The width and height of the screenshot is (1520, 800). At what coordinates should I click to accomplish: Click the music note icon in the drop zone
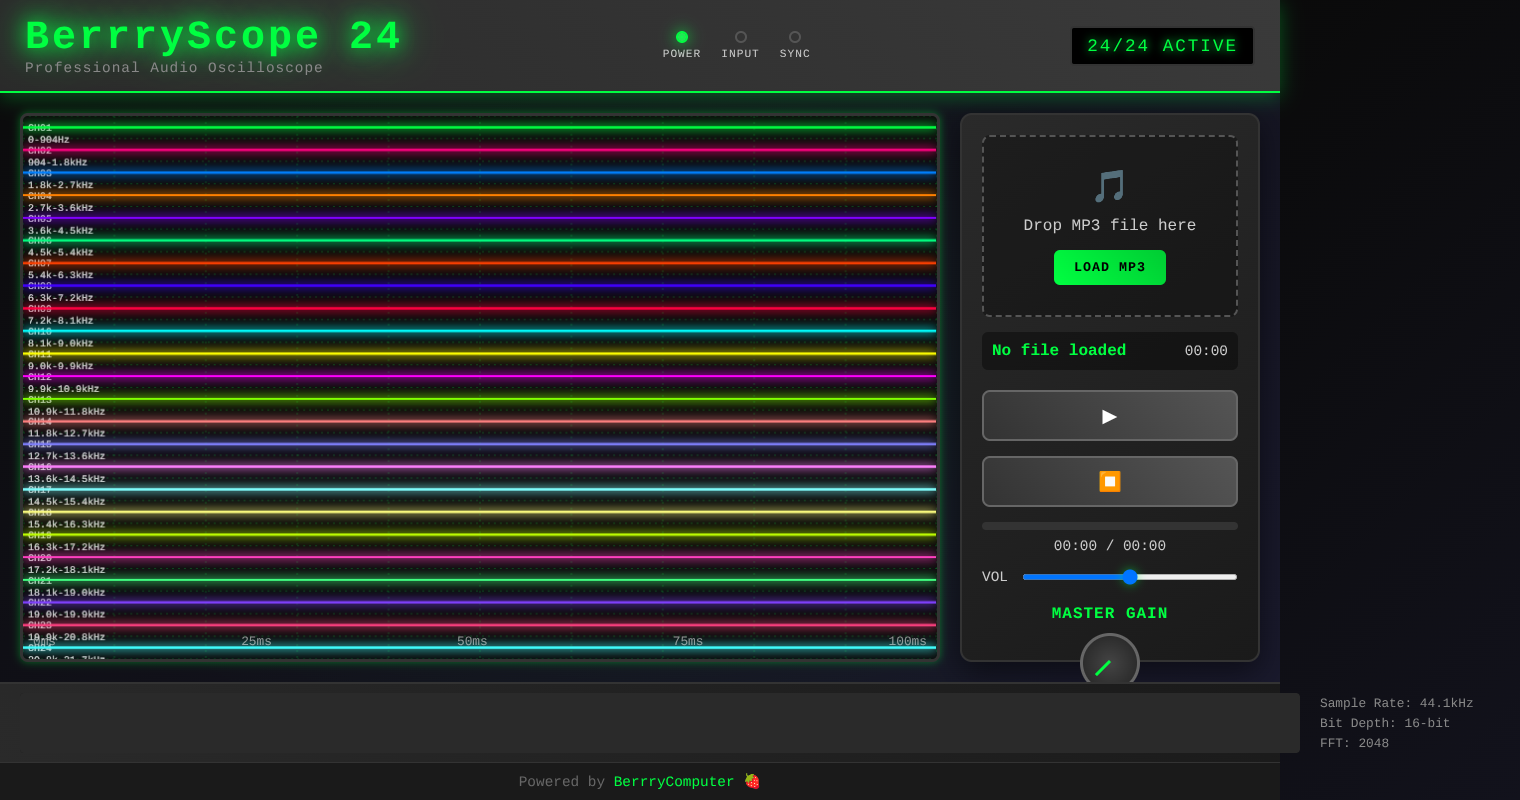coord(1109,186)
